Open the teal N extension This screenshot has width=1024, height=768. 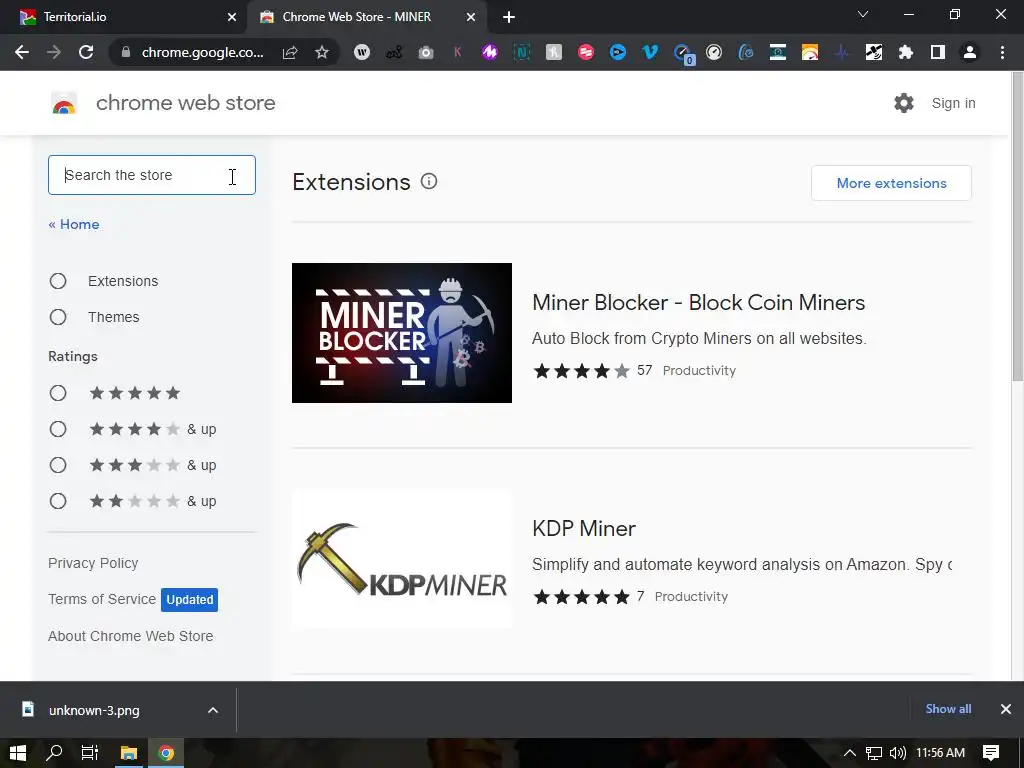tap(522, 52)
